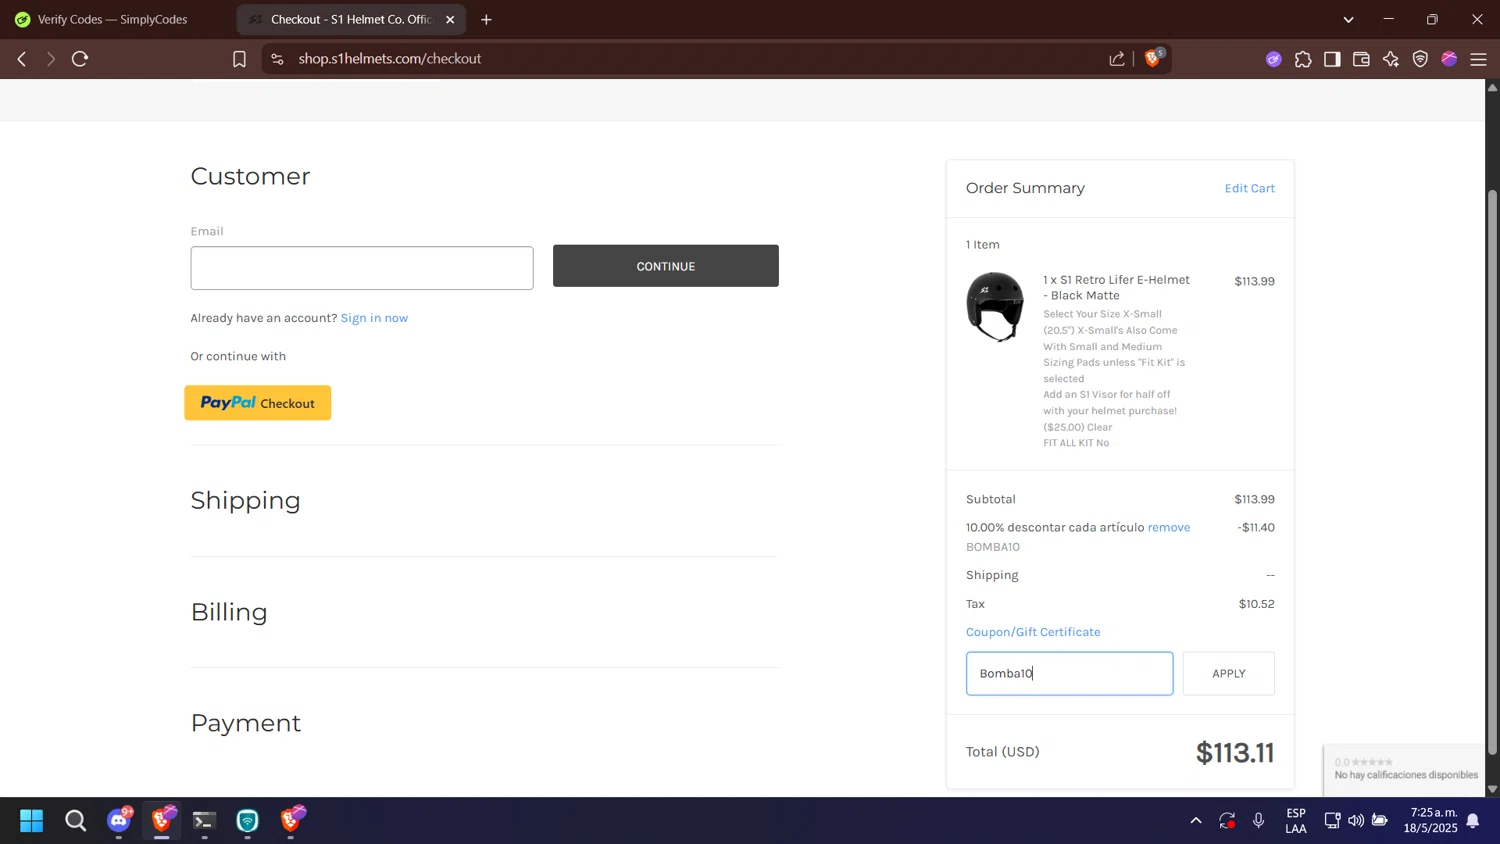Open the notifications bell icon
Image resolution: width=1500 pixels, height=844 pixels.
[x=1473, y=821]
